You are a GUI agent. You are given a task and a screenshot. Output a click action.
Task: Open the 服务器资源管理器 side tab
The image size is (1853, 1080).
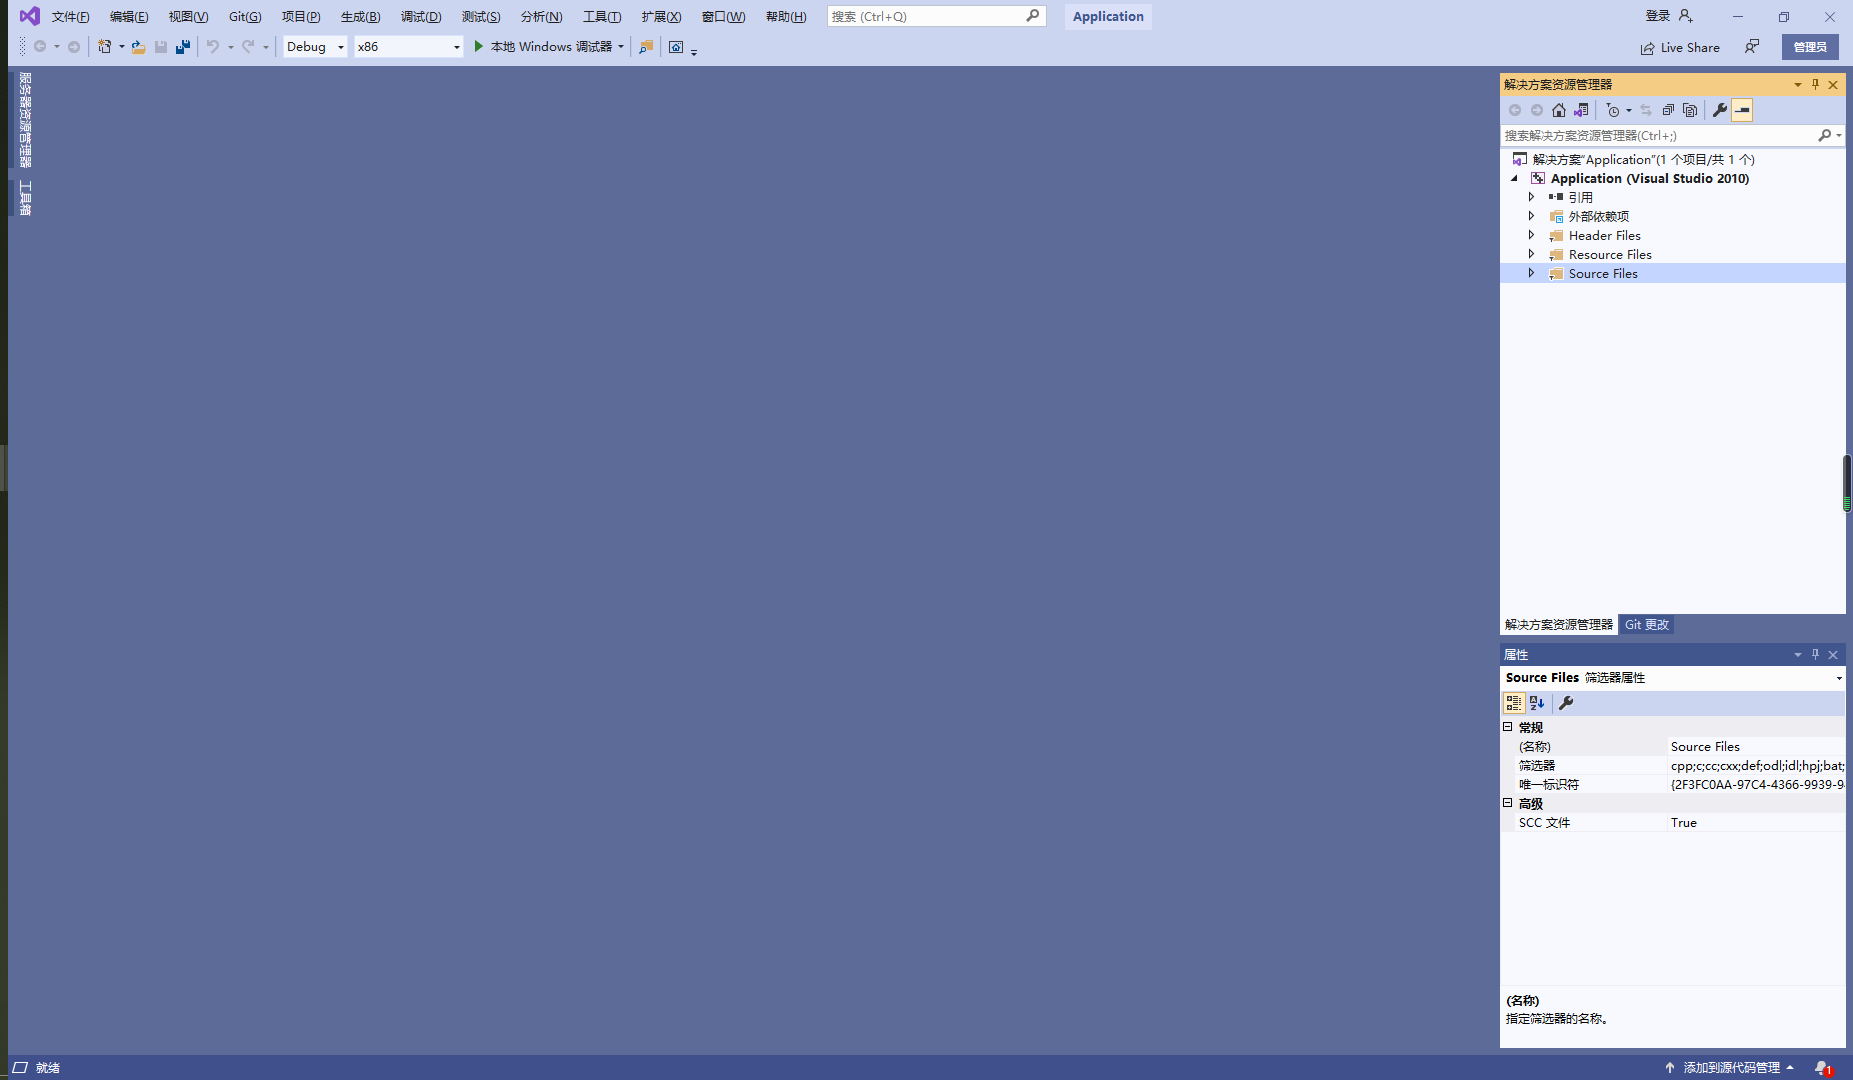tap(25, 120)
